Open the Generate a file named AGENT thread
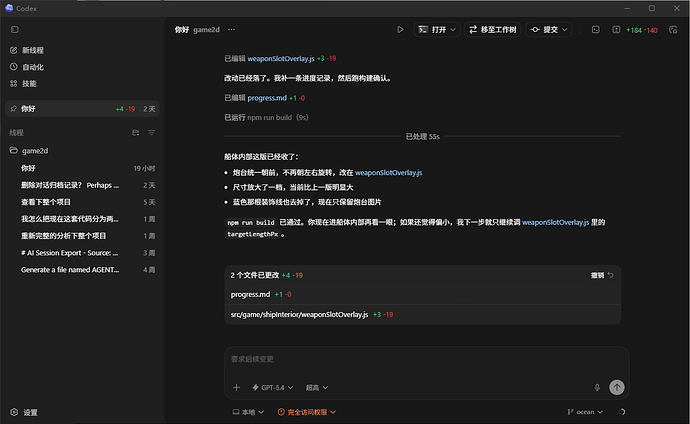The width and height of the screenshot is (690, 424). [82, 270]
